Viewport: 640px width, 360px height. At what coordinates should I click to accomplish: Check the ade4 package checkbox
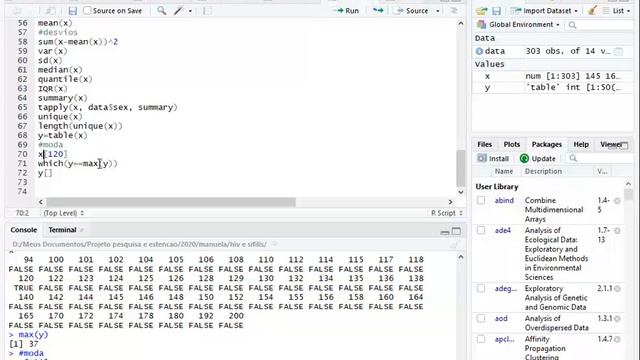coord(481,230)
